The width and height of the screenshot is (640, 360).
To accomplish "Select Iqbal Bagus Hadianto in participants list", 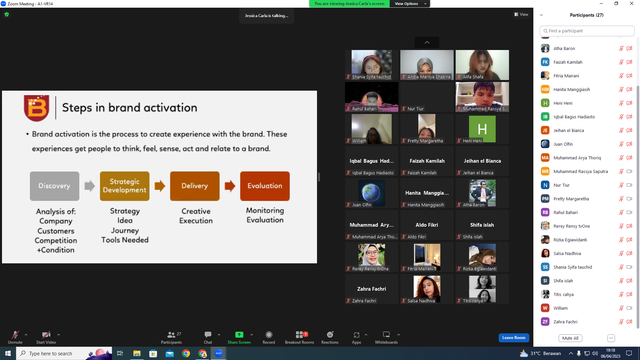I will 587,117.
